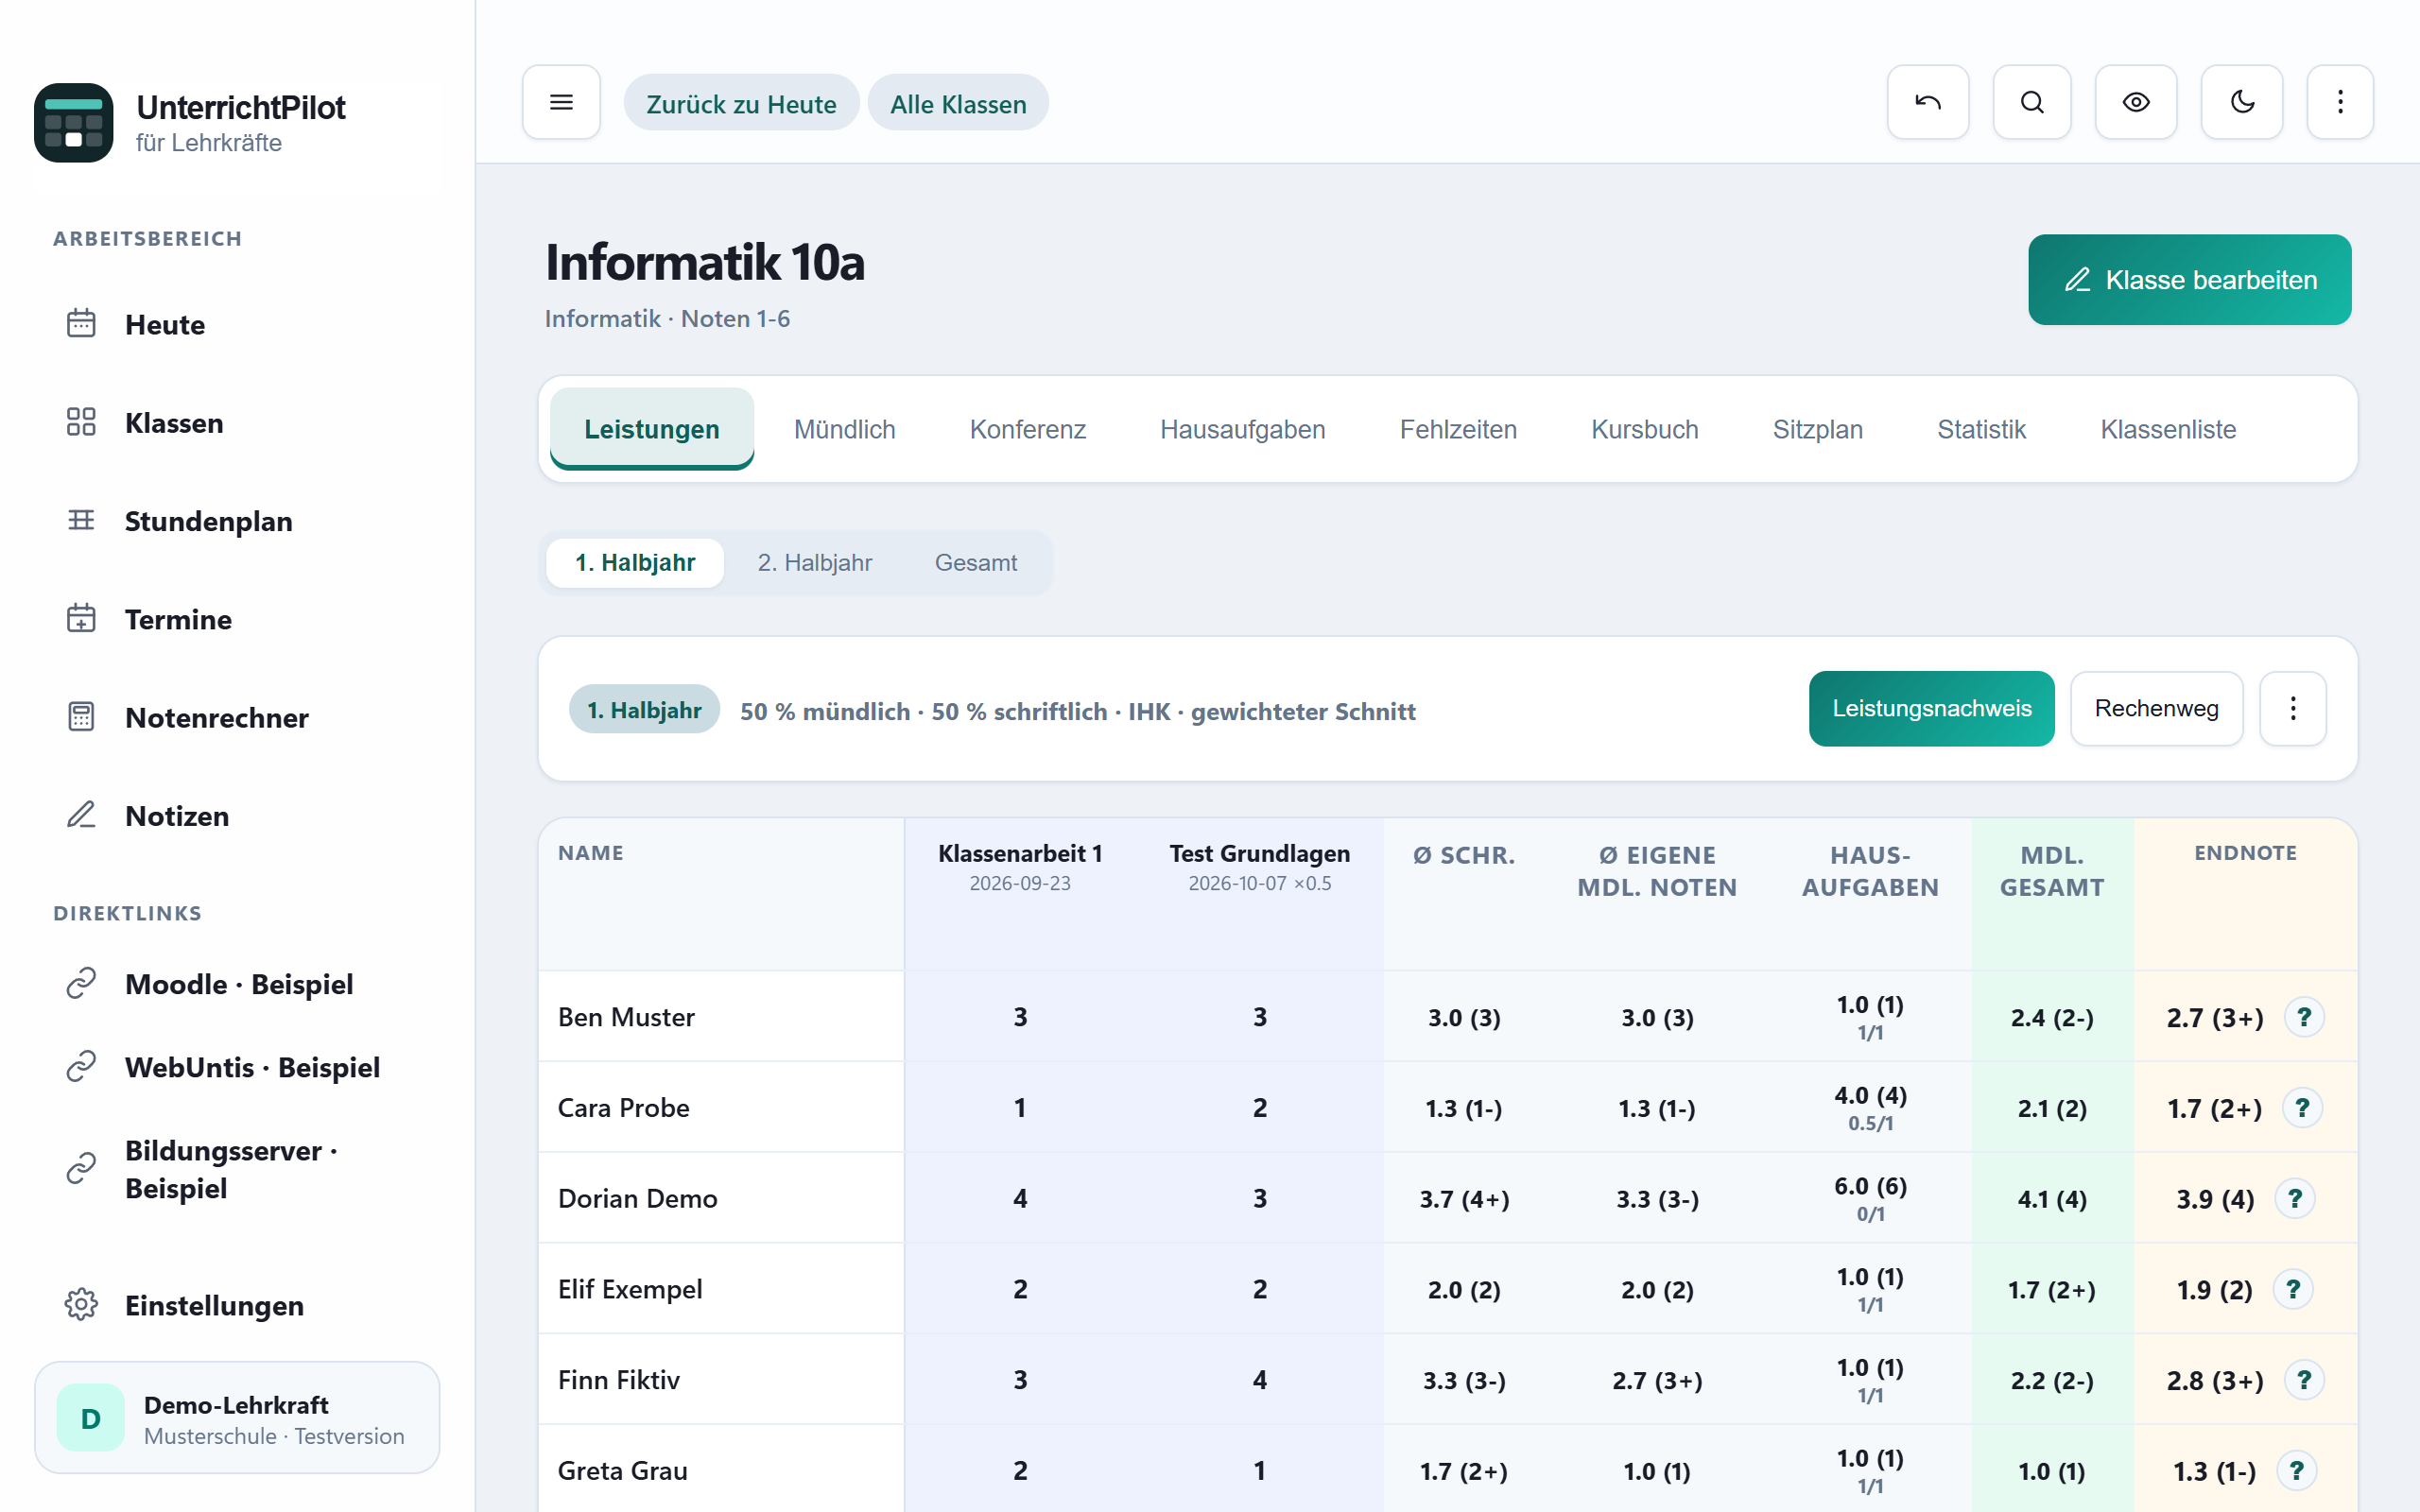Go to Klassen in the sidebar
The image size is (2420, 1512).
tap(237, 422)
